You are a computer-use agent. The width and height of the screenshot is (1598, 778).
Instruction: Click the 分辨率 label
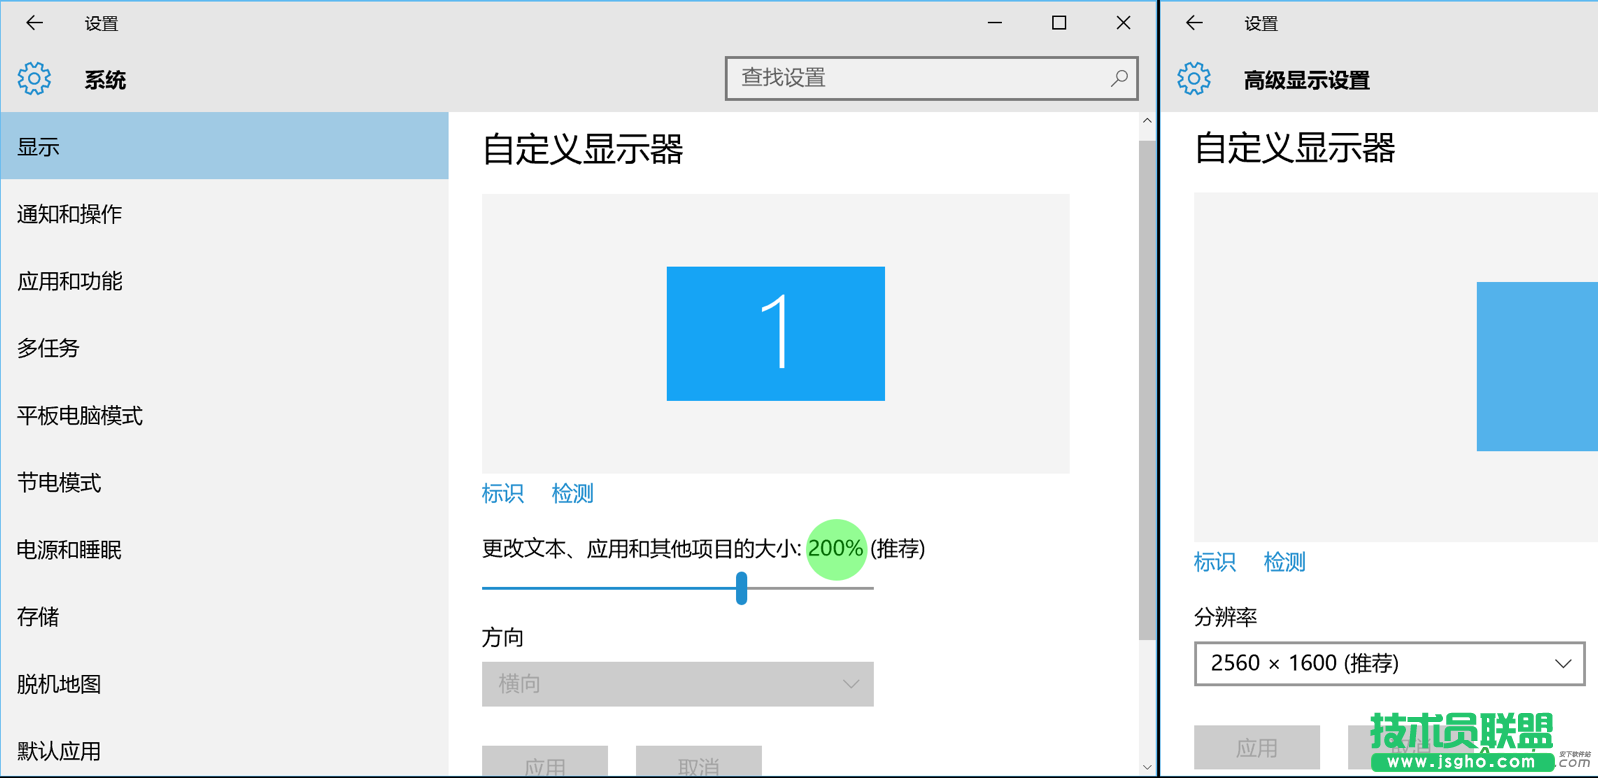(x=1226, y=617)
